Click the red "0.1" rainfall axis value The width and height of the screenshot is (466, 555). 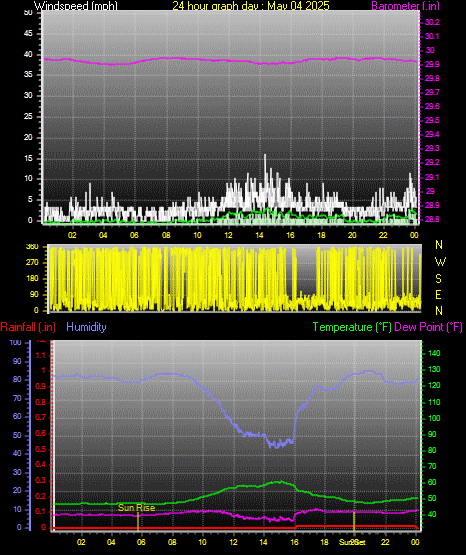tap(41, 512)
